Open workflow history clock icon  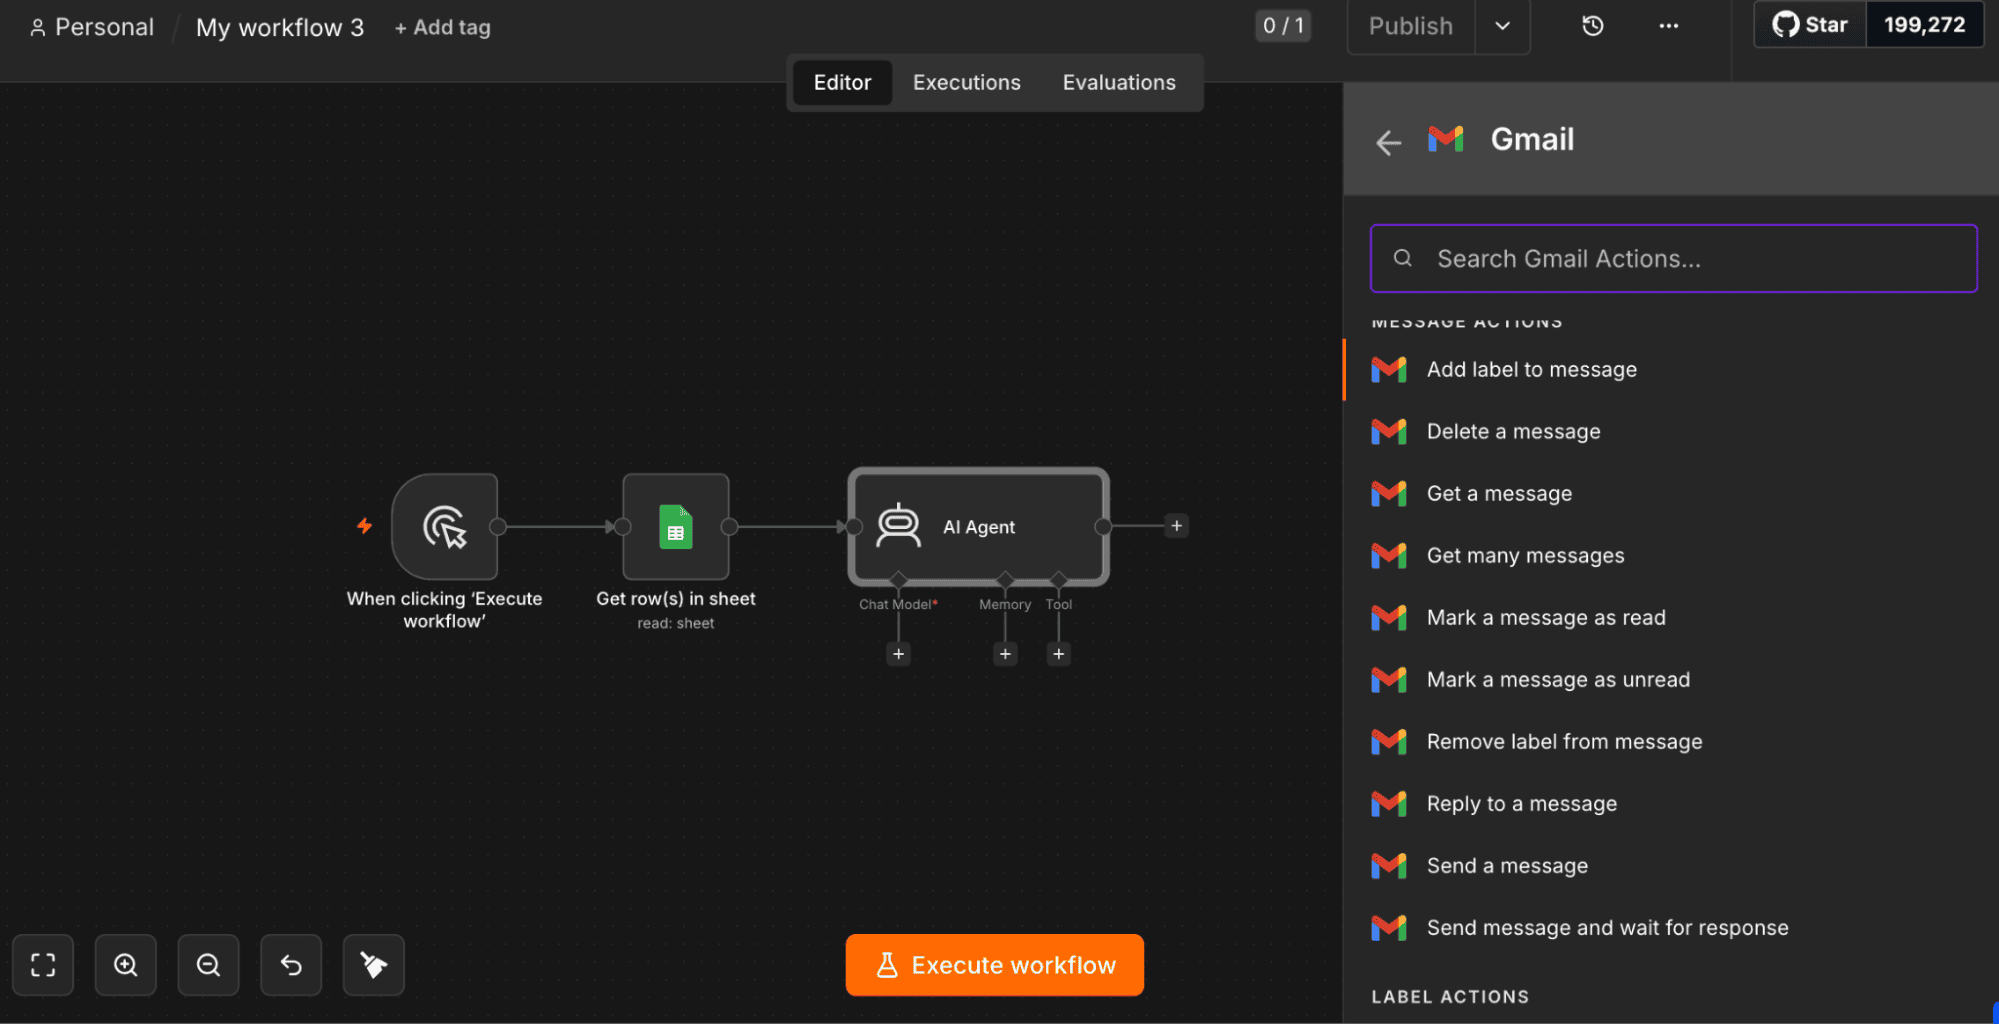1593,26
